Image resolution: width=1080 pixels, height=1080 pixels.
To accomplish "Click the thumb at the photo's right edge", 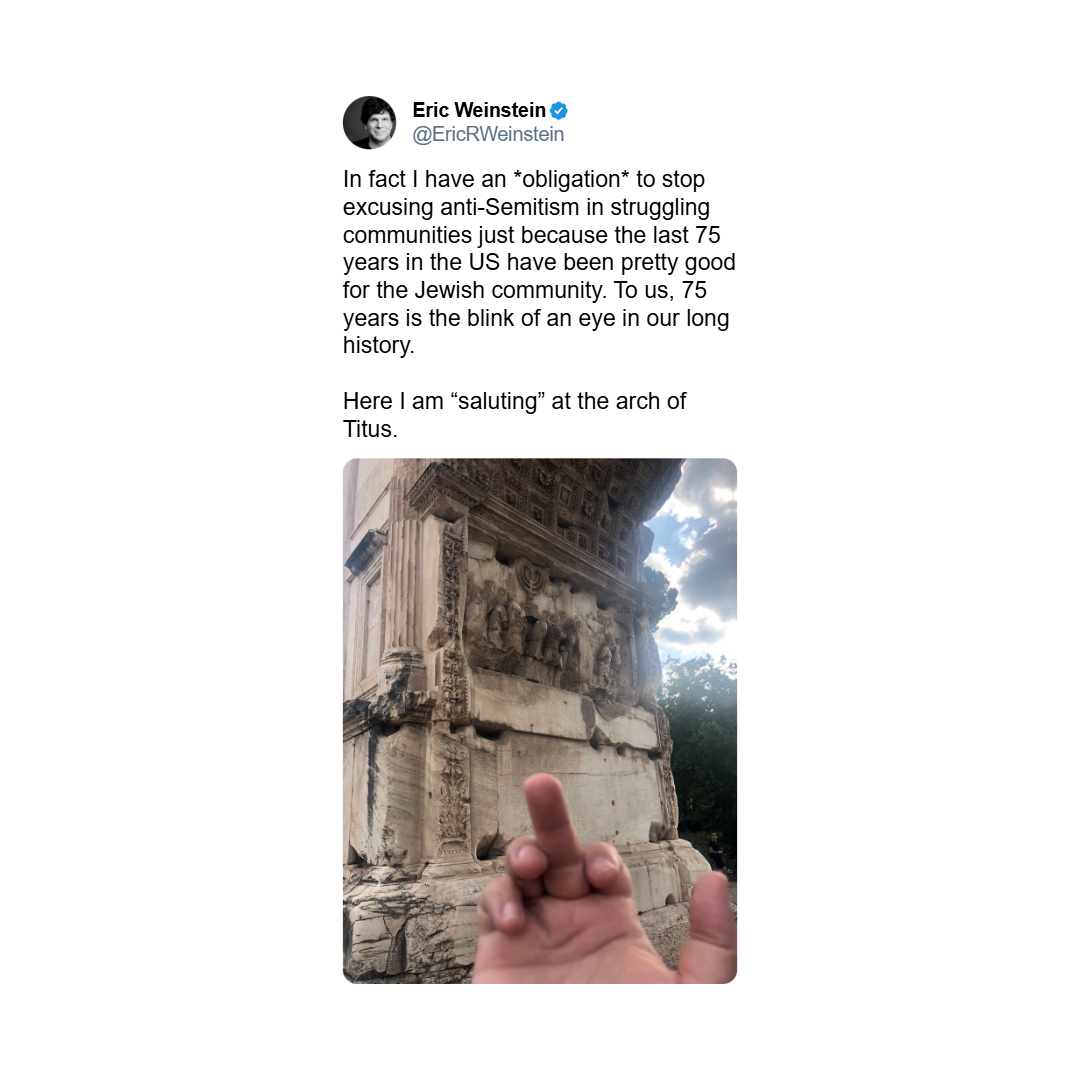I will [711, 923].
